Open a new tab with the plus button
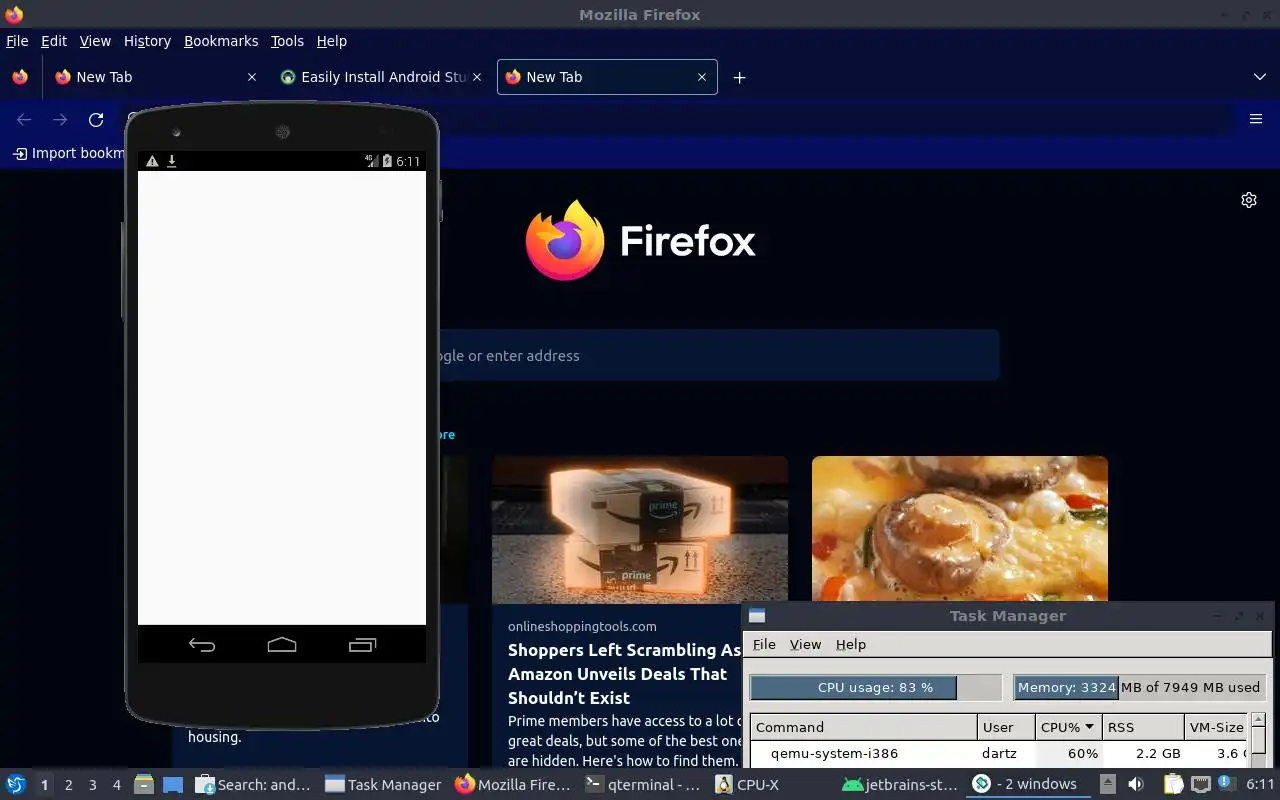 coord(739,77)
